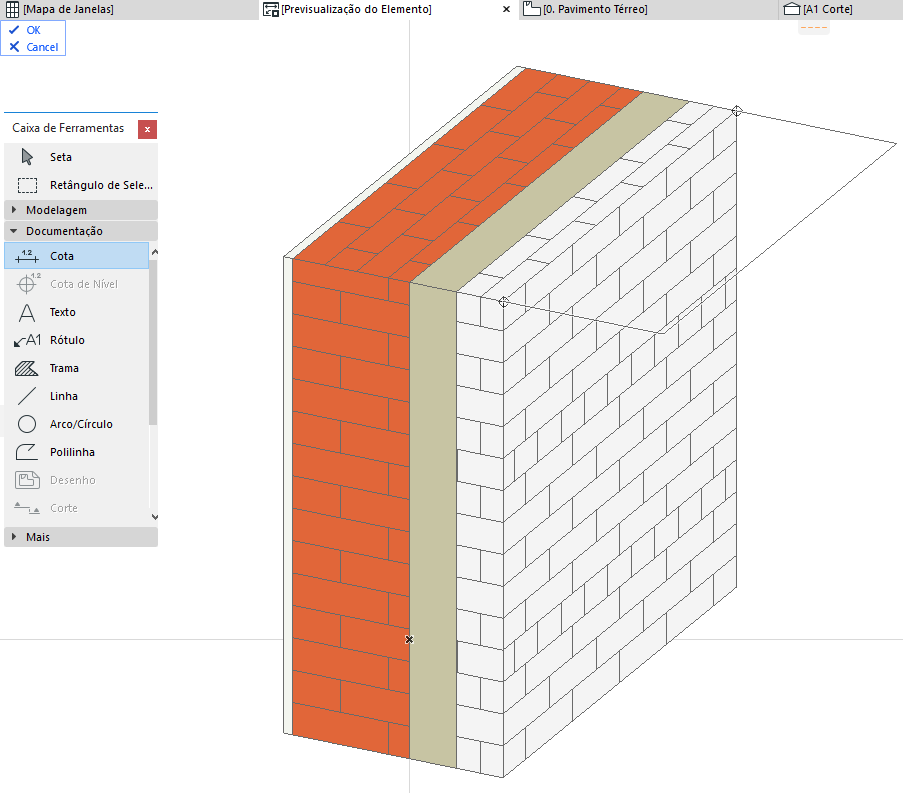The width and height of the screenshot is (903, 793).
Task: Click the Mapa de Janelas tab grid icon
Action: [12, 9]
